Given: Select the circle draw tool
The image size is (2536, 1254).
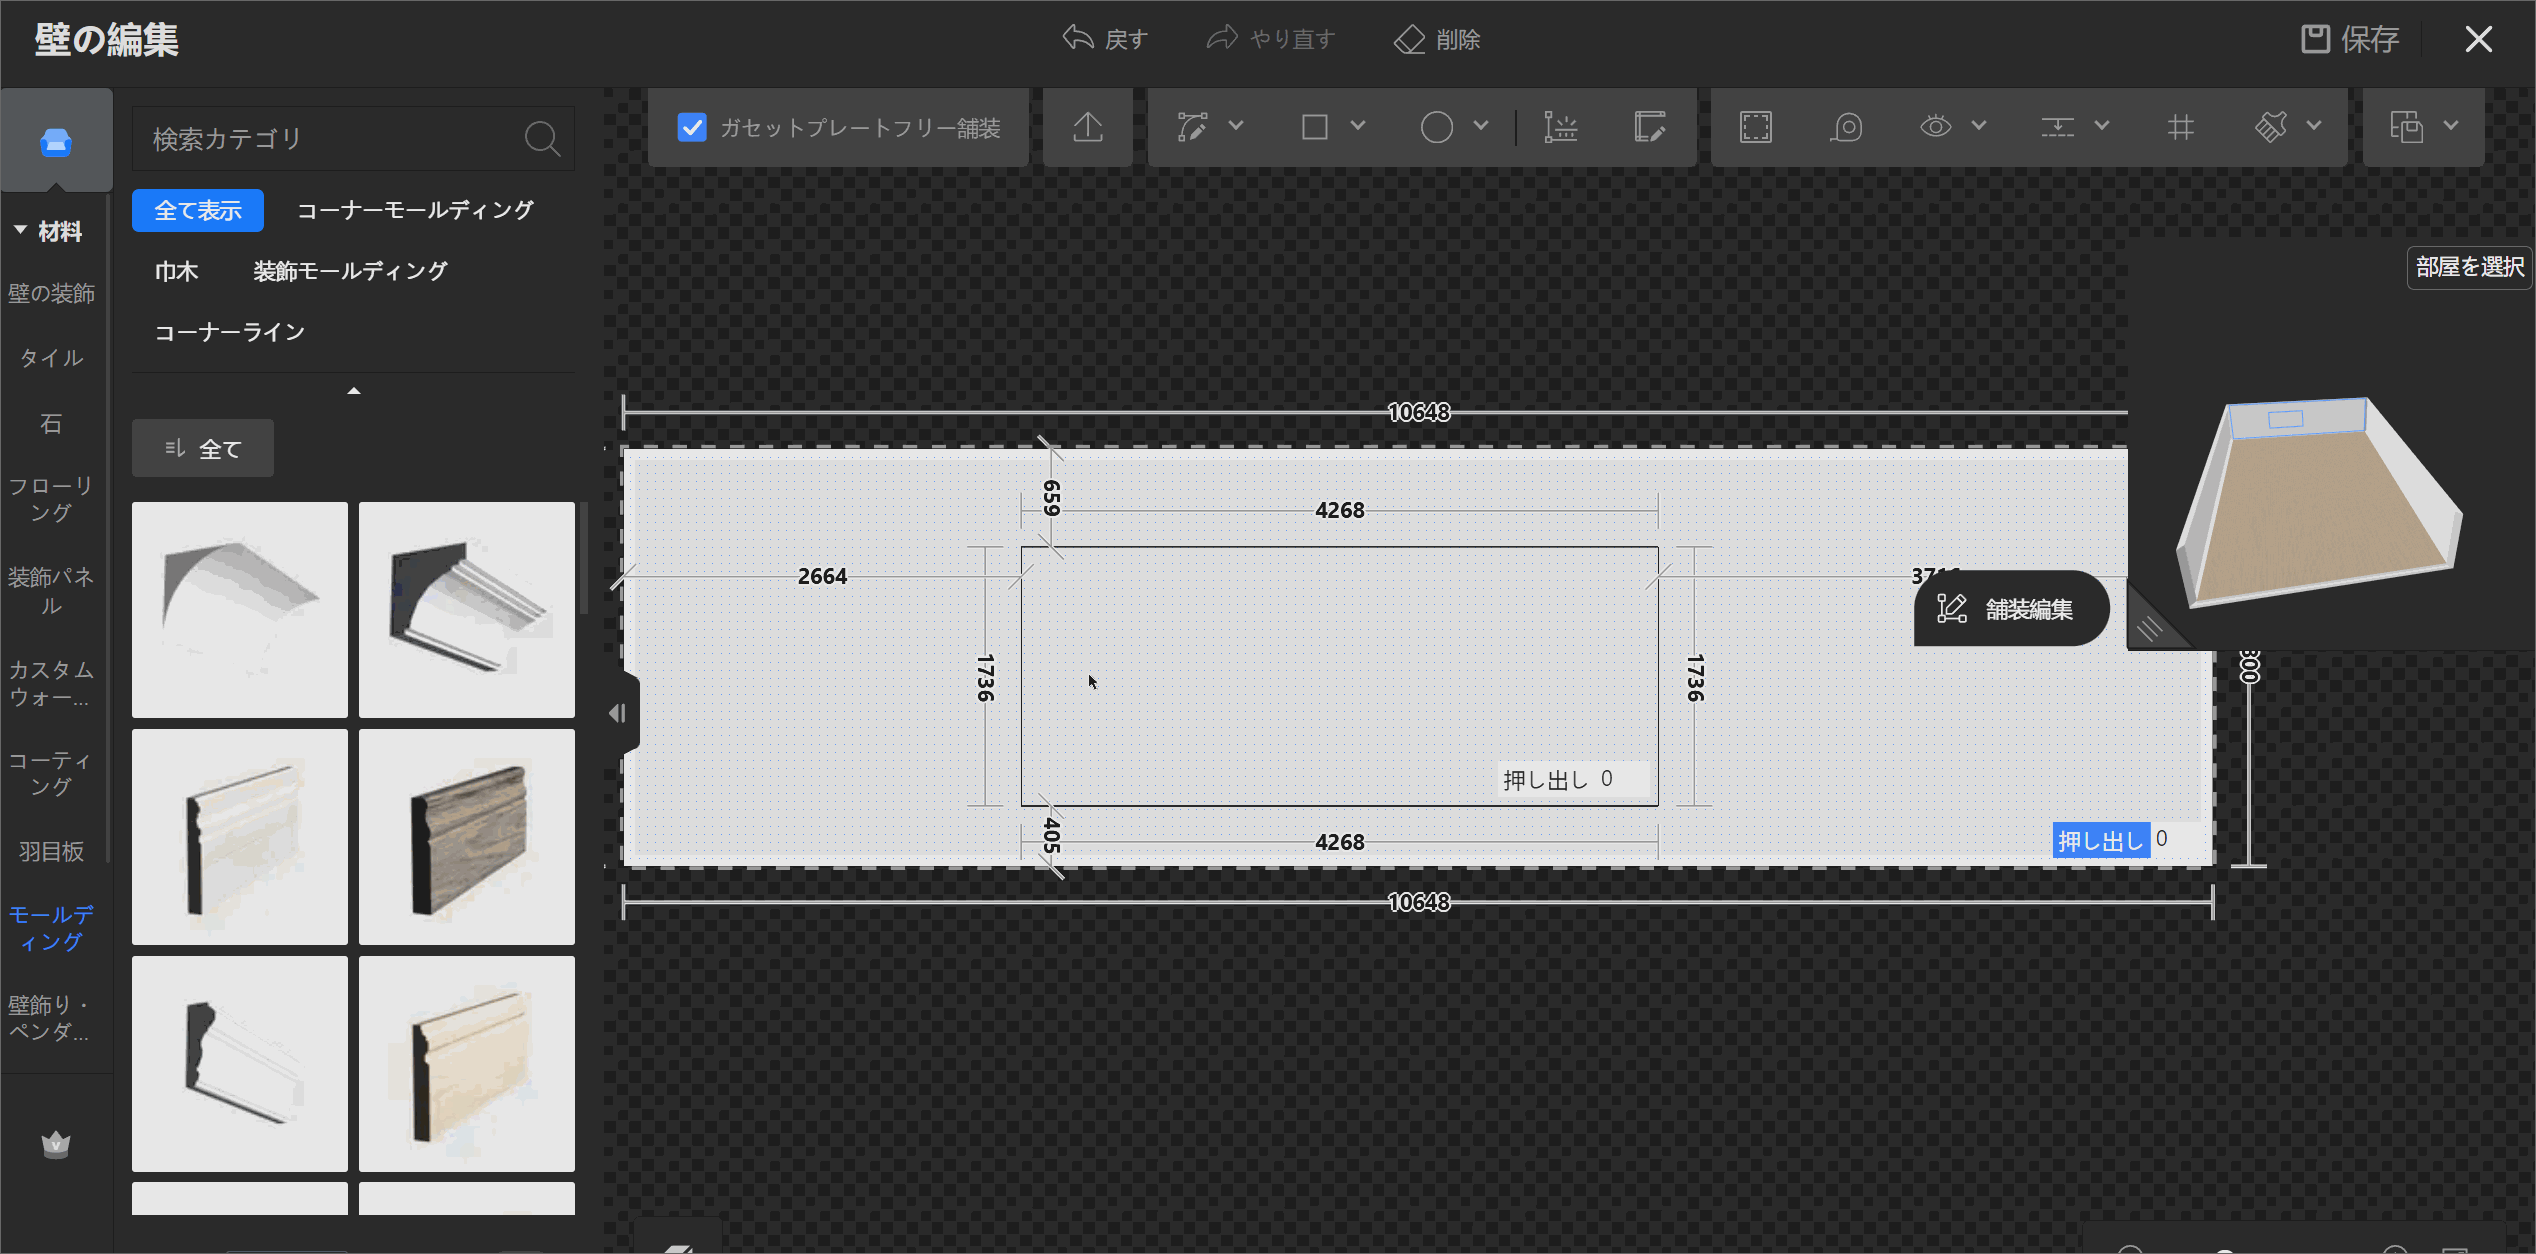Looking at the screenshot, I should coord(1437,127).
